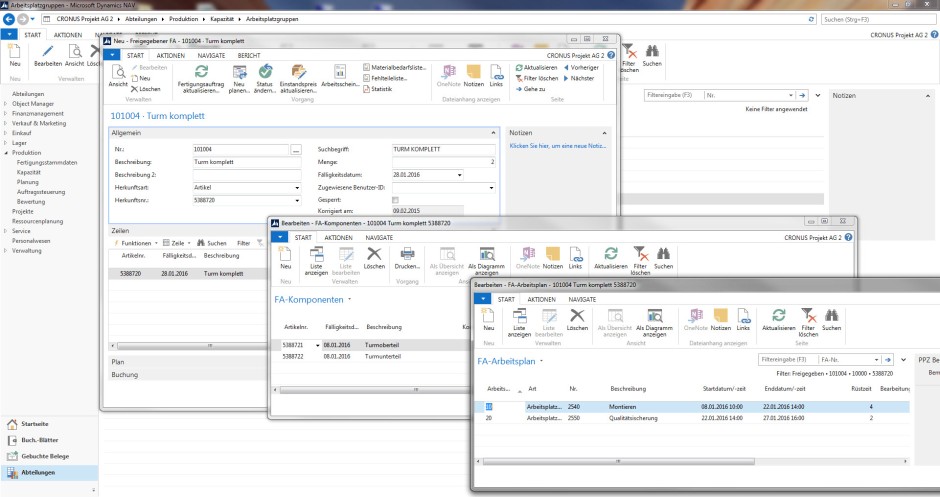Viewport: 940px width, 497px height.
Task: Open the Herkunftsart dropdown
Action: [297, 187]
